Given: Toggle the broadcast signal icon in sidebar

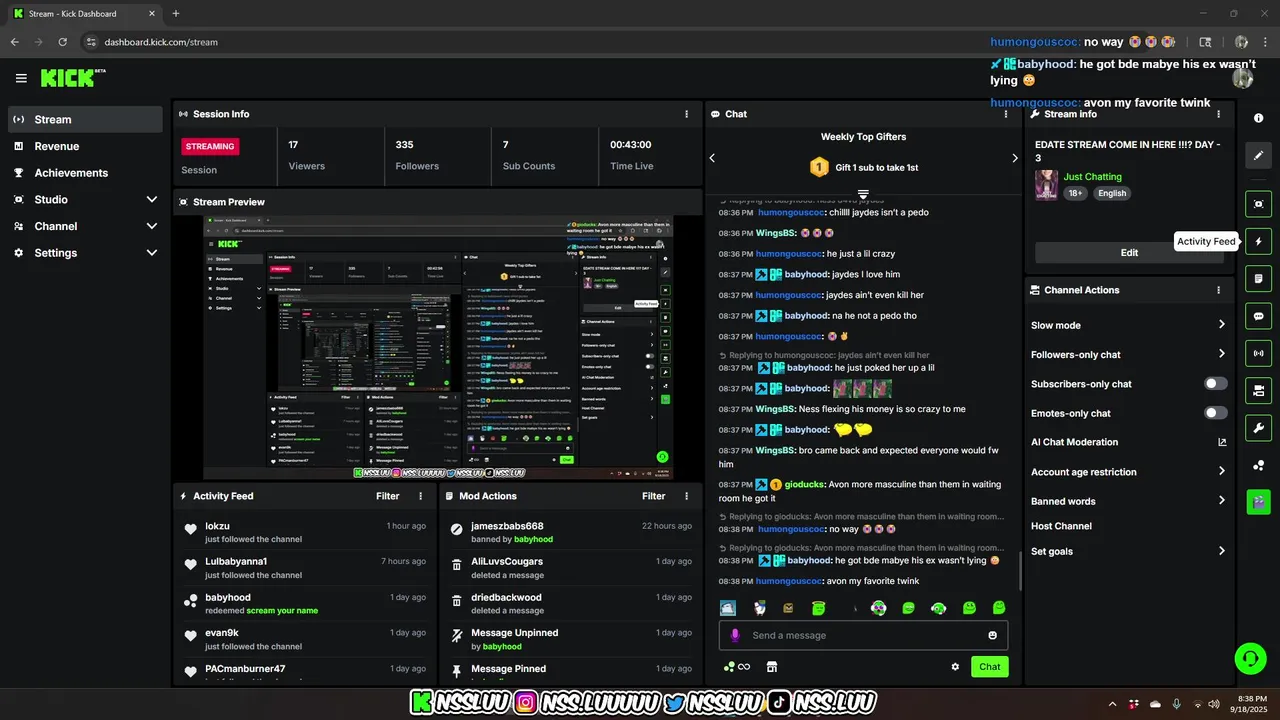Looking at the screenshot, I should pyautogui.click(x=1258, y=353).
